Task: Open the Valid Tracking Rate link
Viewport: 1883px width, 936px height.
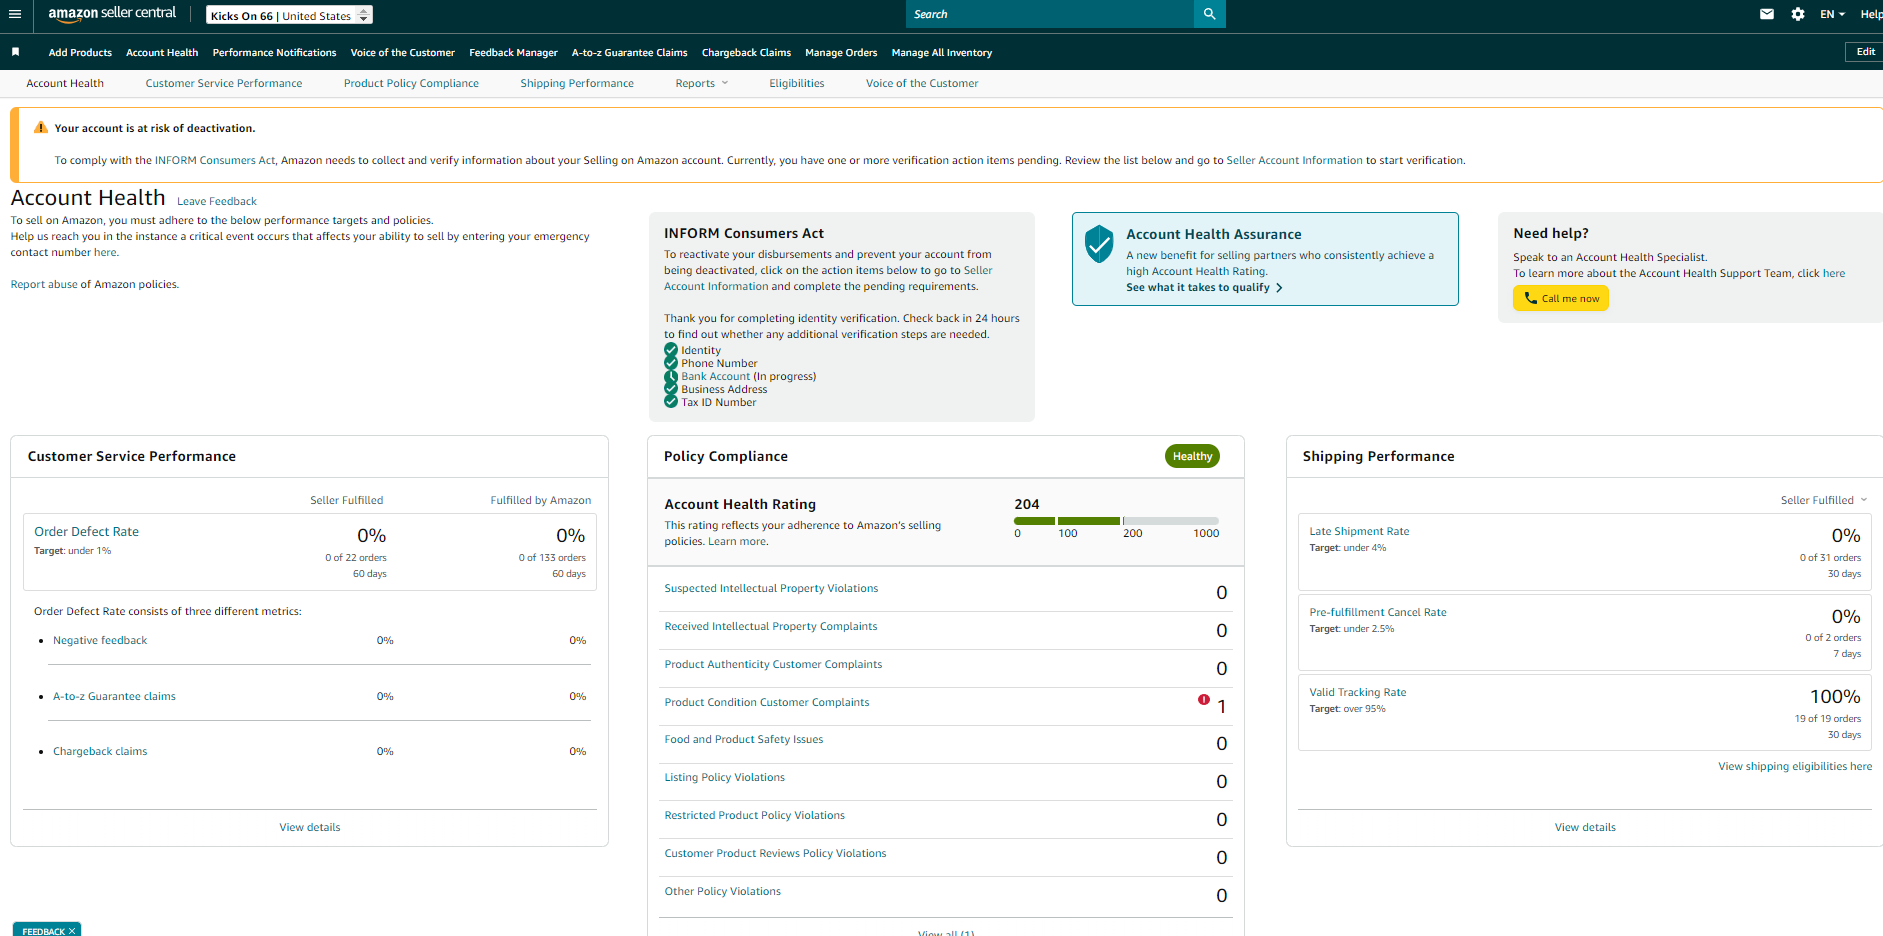Action: [x=1358, y=692]
